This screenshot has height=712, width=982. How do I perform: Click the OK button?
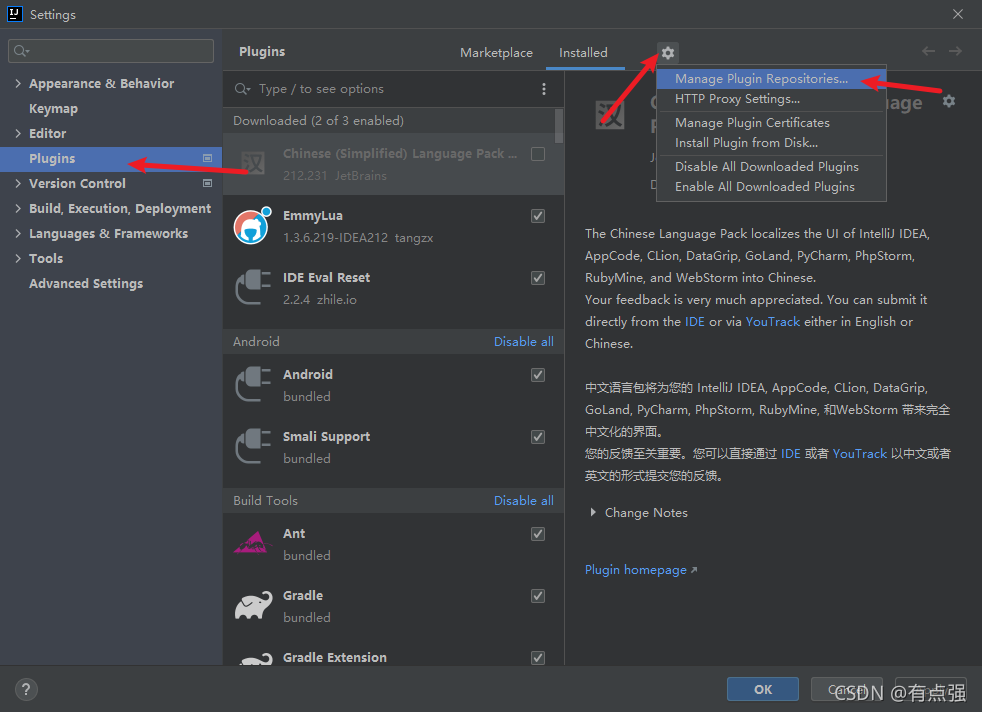click(762, 689)
